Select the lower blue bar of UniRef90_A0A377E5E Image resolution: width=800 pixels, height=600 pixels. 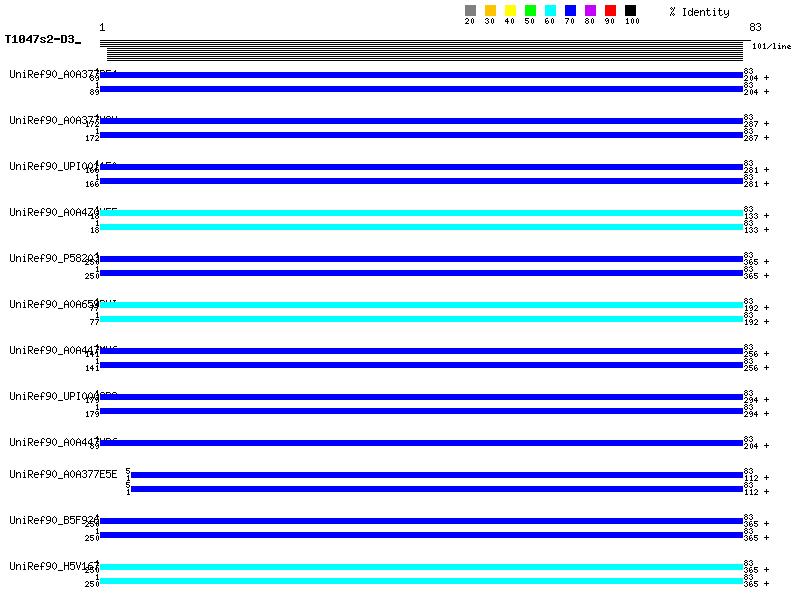436,489
